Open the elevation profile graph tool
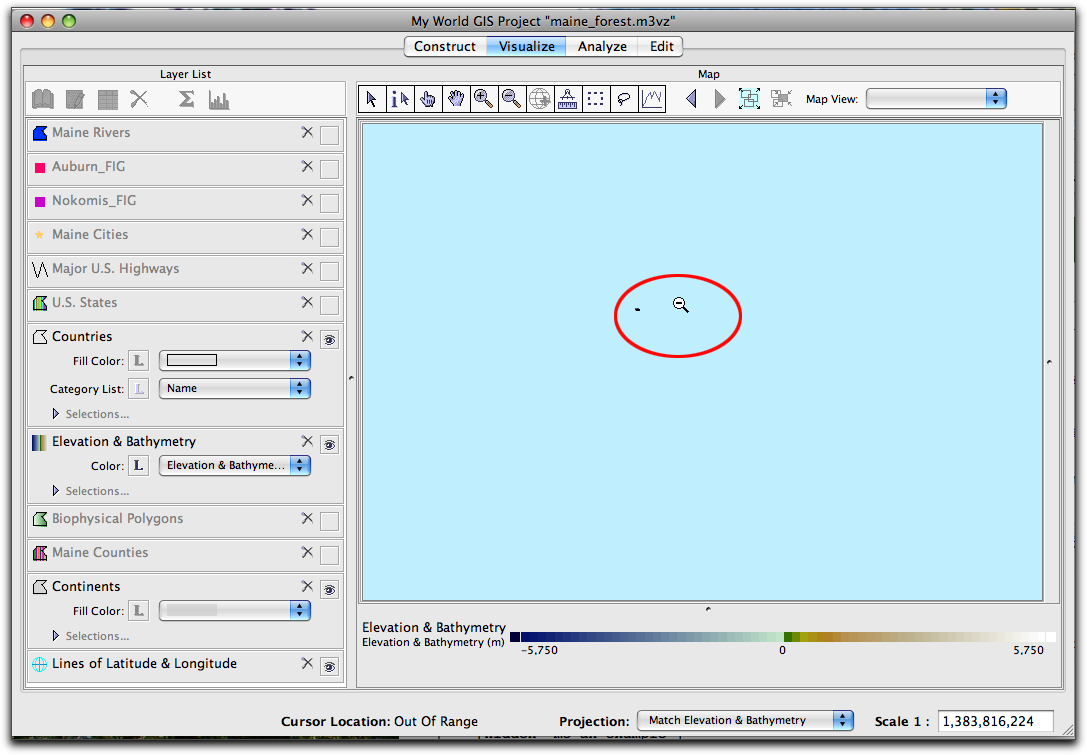The image size is (1087, 755). [x=652, y=99]
